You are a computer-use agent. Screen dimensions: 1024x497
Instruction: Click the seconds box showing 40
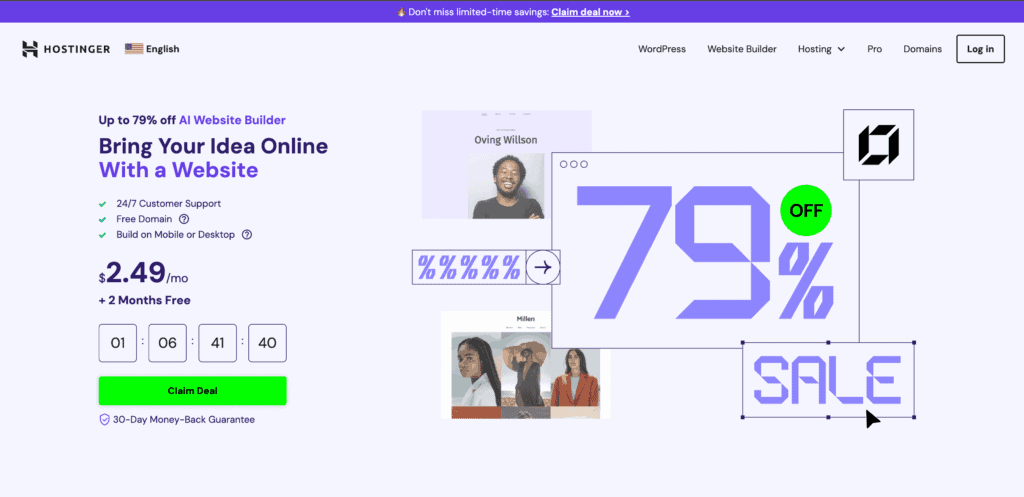(x=267, y=343)
